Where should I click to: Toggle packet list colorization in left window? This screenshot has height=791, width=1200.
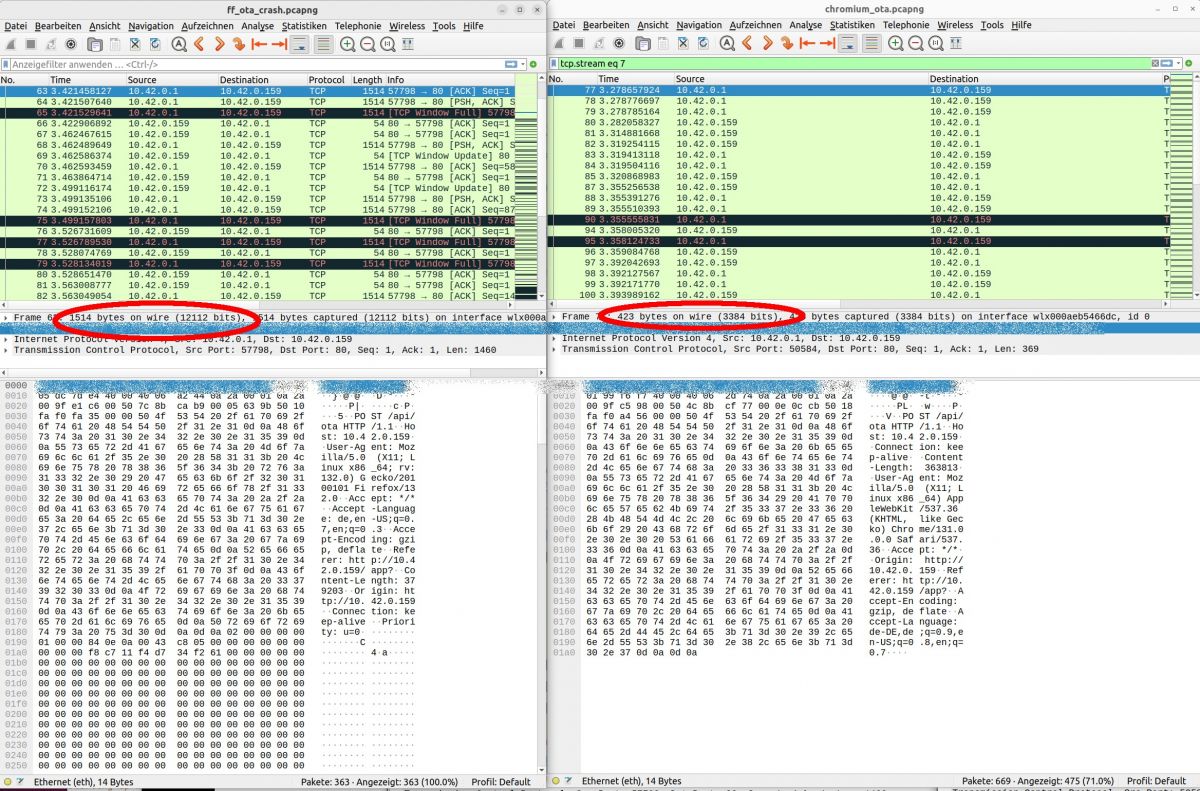pos(324,44)
